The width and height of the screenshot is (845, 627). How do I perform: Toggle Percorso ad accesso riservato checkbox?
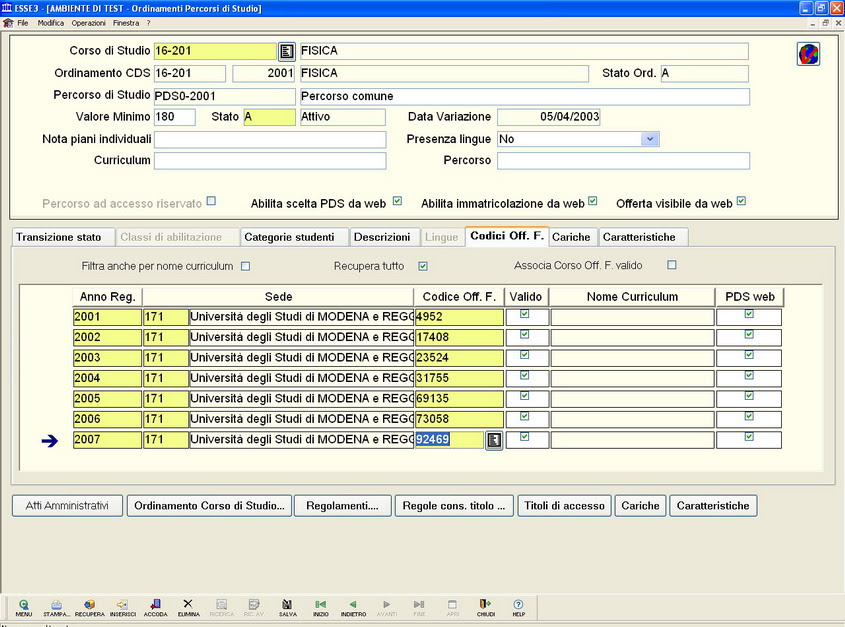point(211,201)
